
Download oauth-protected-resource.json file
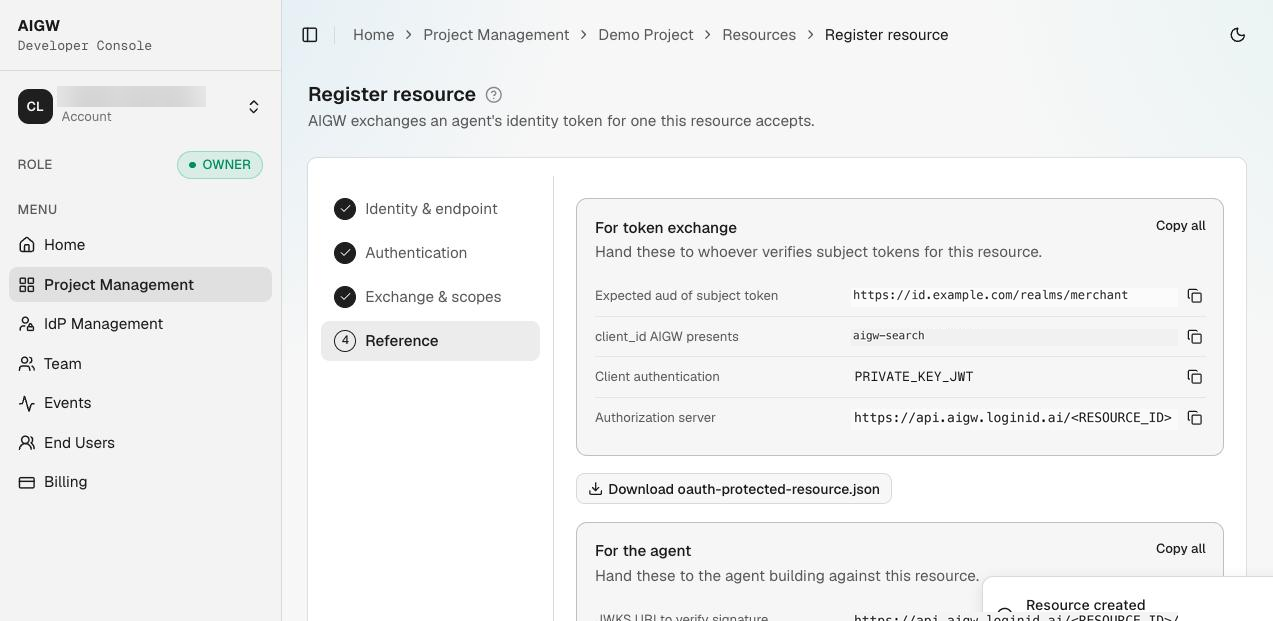click(x=734, y=489)
